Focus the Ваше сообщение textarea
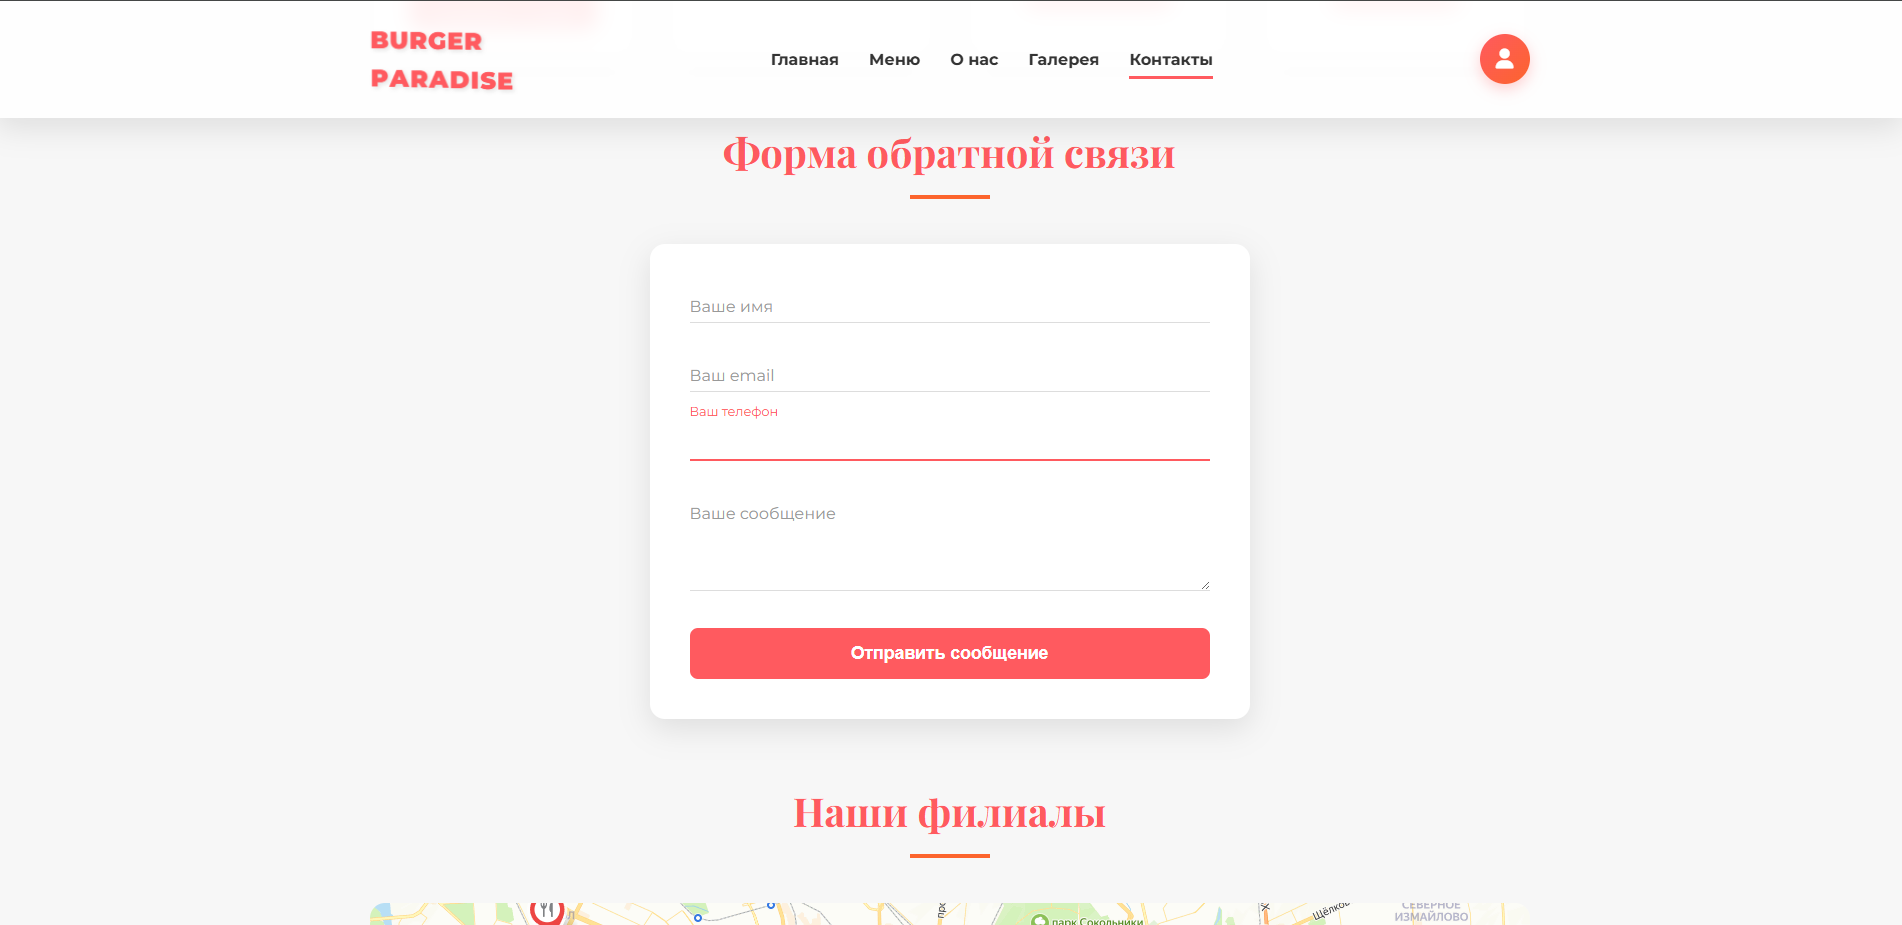 pos(949,544)
